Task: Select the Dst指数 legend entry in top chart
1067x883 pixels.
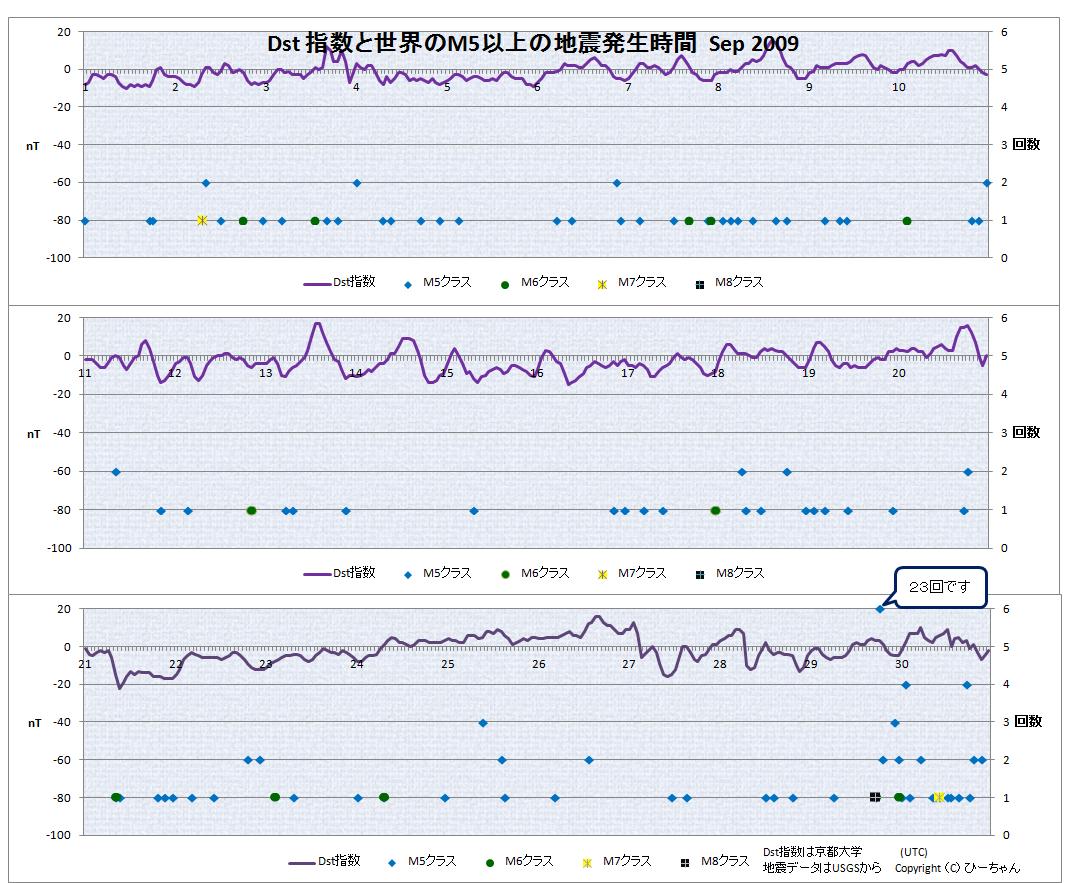Action: coord(340,283)
